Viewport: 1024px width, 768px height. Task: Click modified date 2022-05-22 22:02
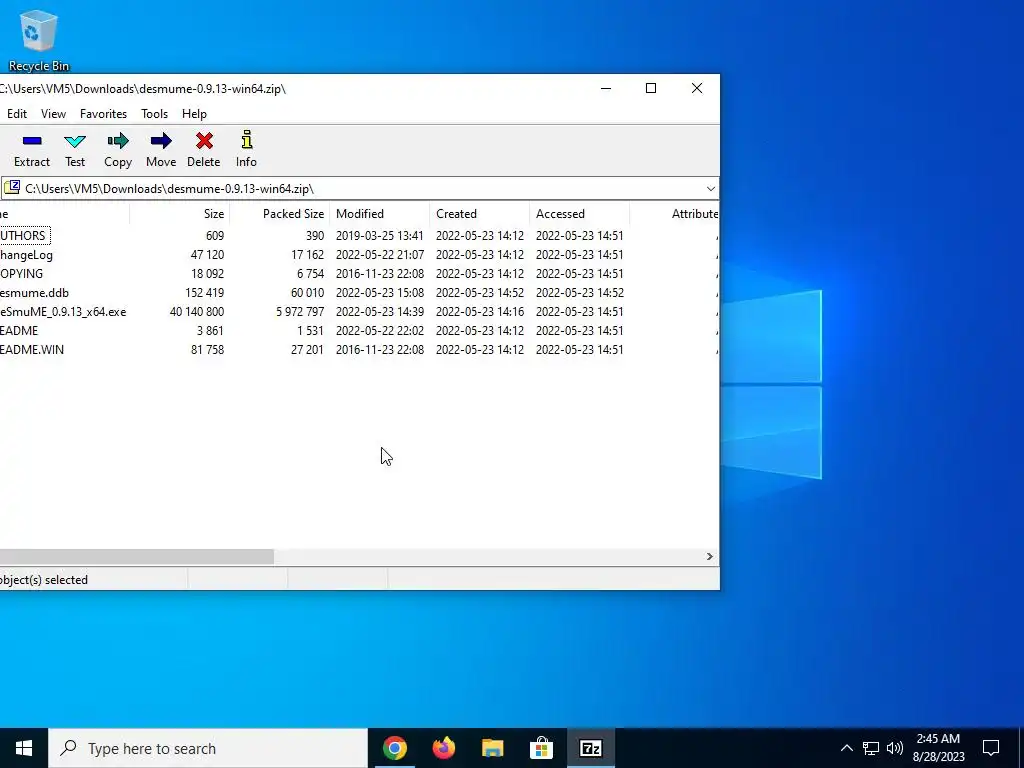tap(380, 330)
